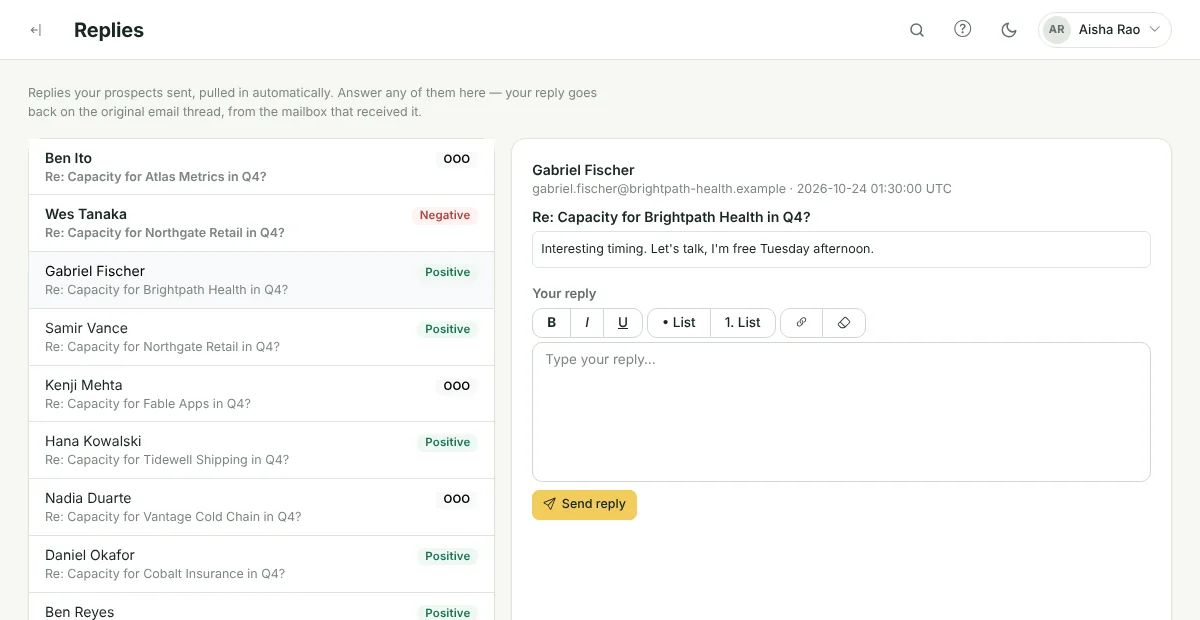Click the OOO badge on Ben Ito
The height and width of the screenshot is (620, 1200).
[x=457, y=159]
